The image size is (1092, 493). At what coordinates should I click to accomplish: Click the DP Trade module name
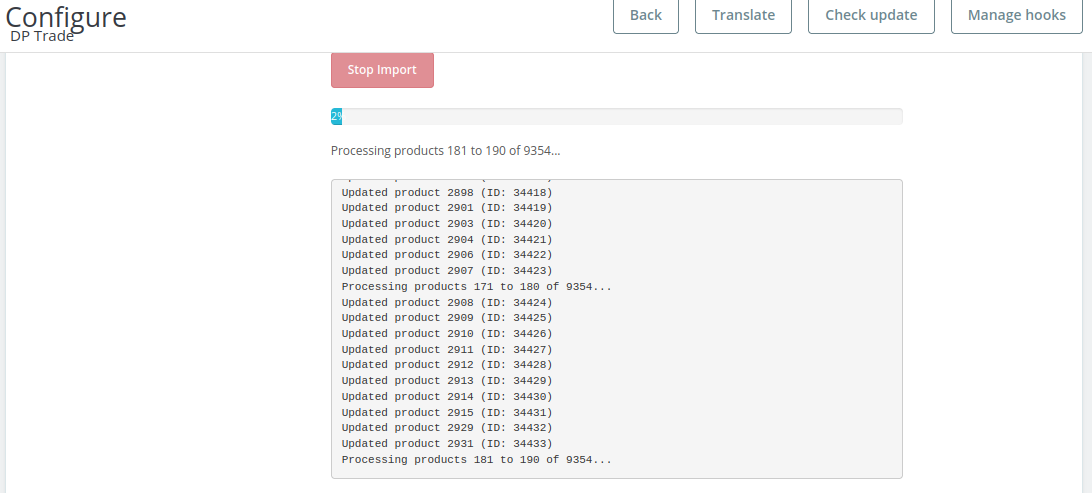(x=41, y=37)
